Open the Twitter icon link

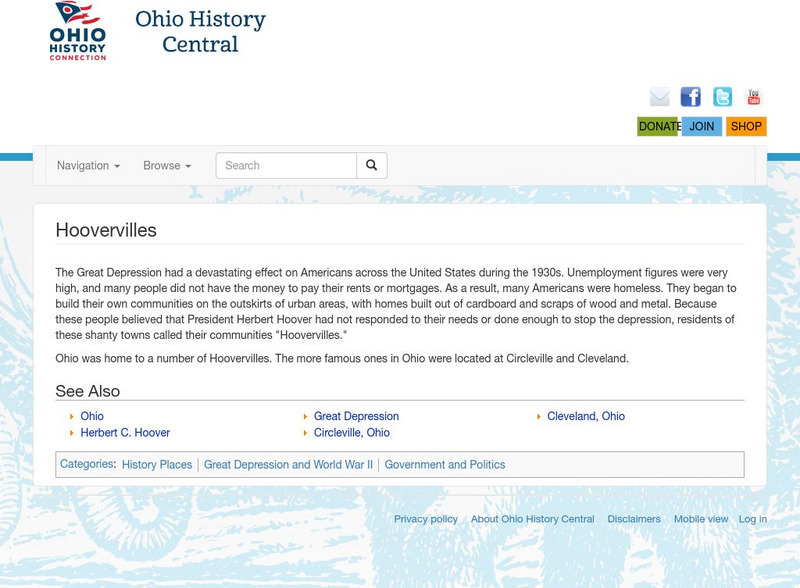[x=722, y=97]
